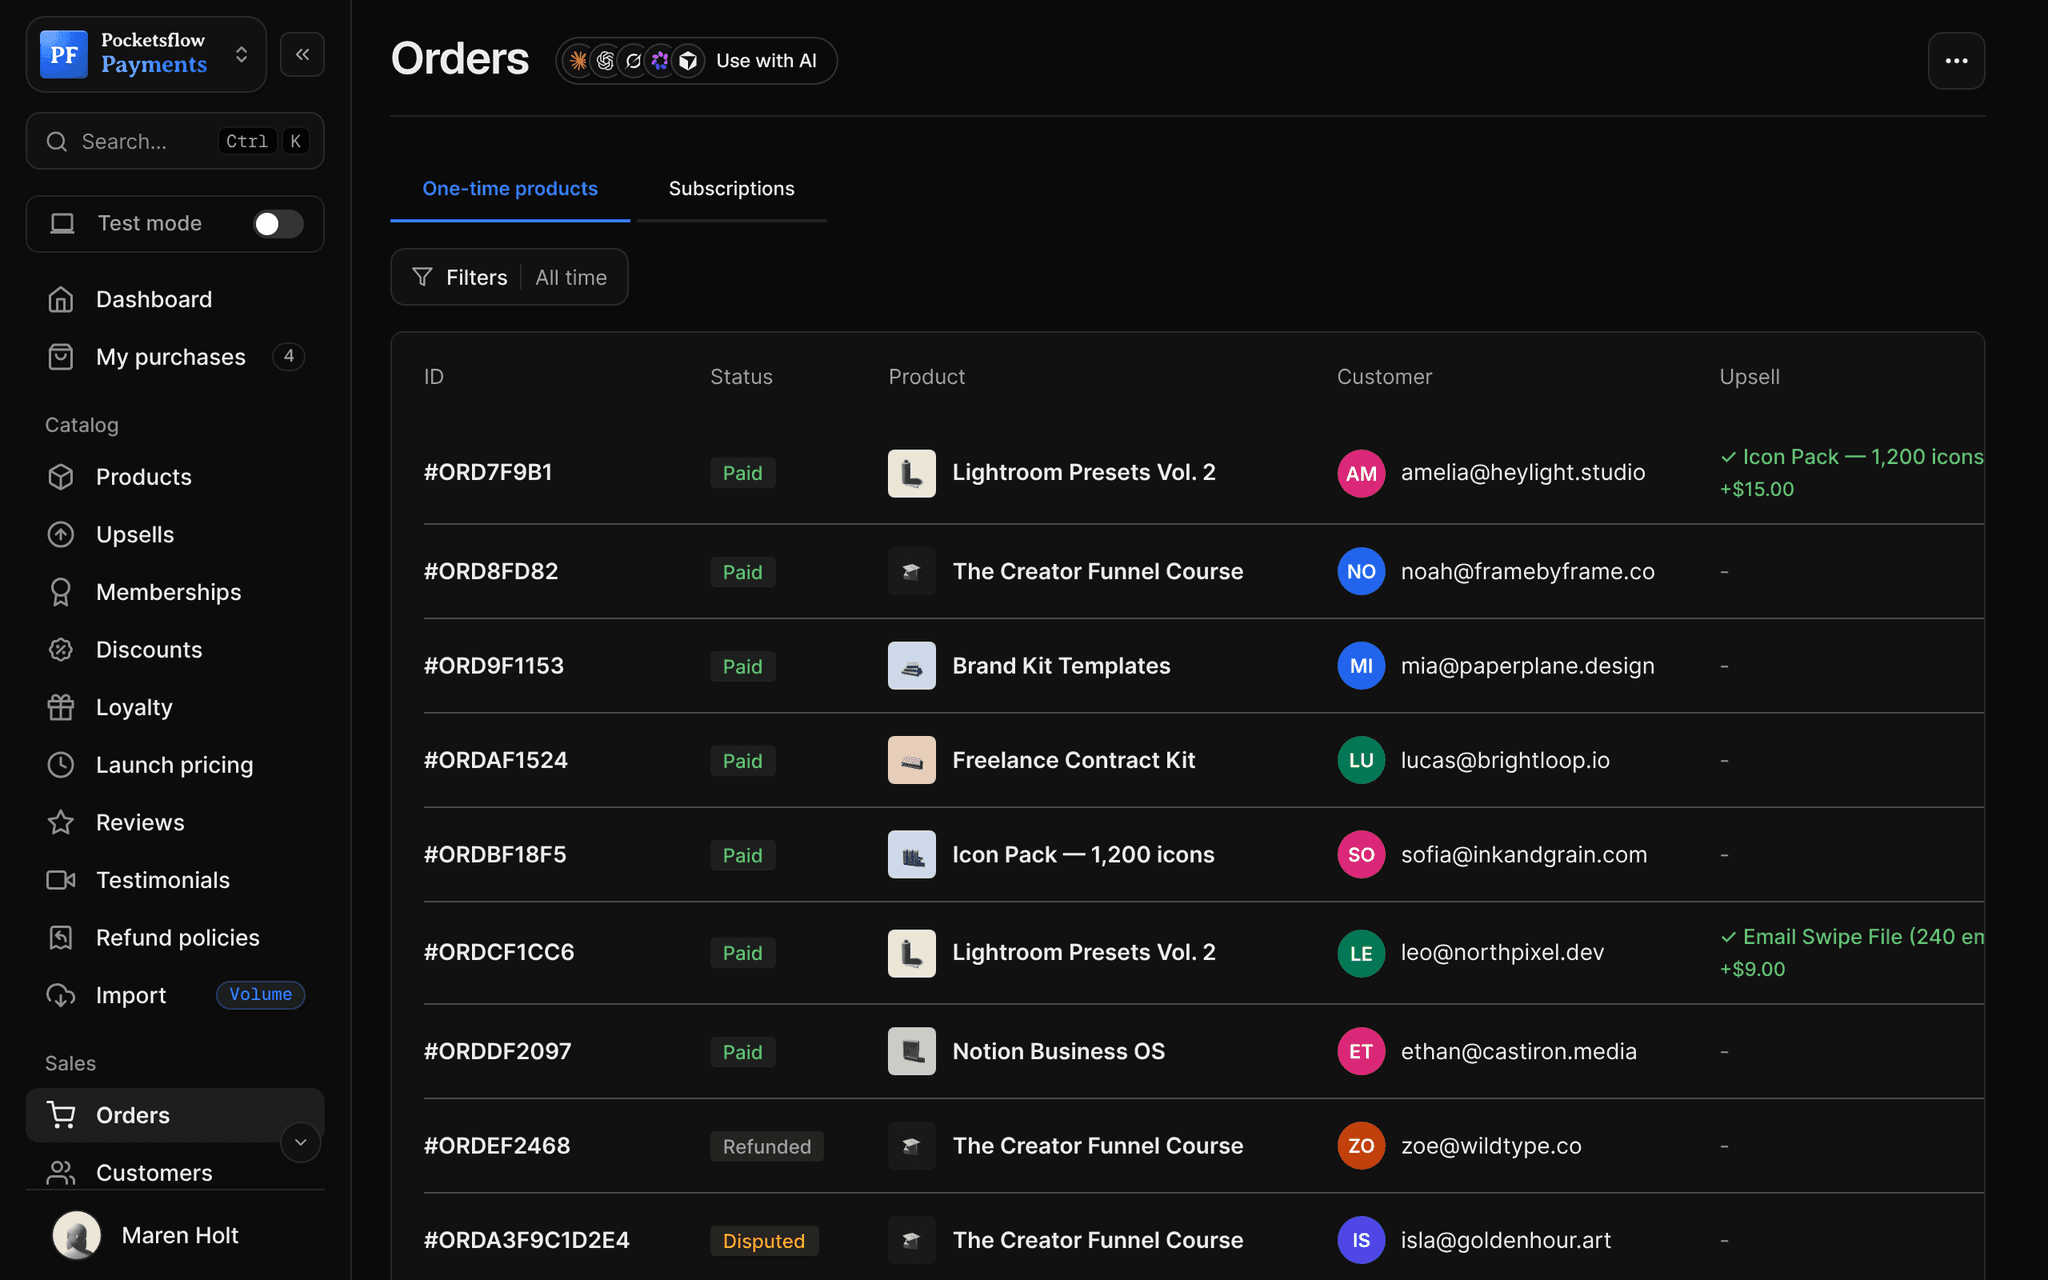This screenshot has width=2048, height=1280.
Task: Open Products box icon
Action: point(61,477)
